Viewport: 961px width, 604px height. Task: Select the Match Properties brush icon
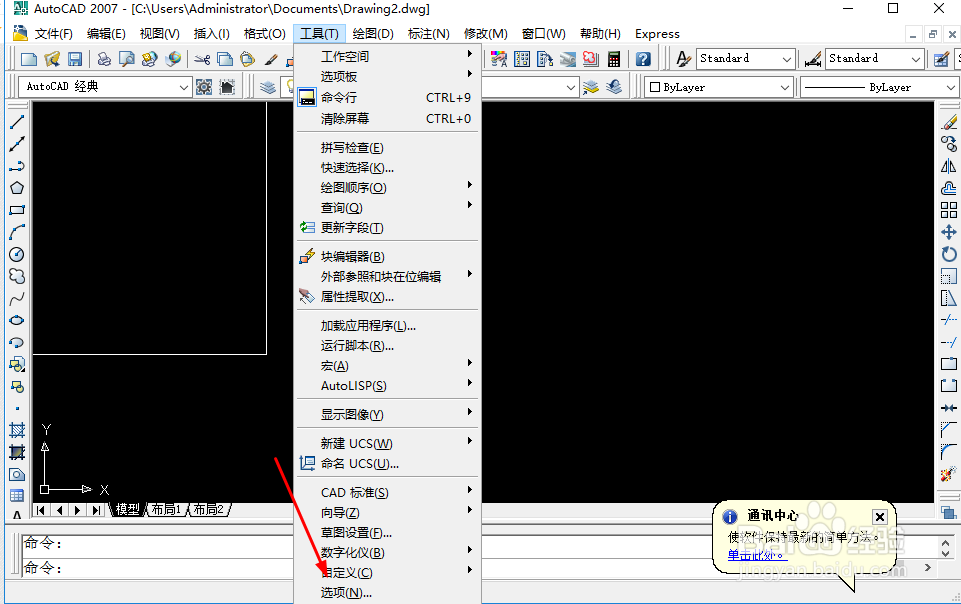[271, 59]
